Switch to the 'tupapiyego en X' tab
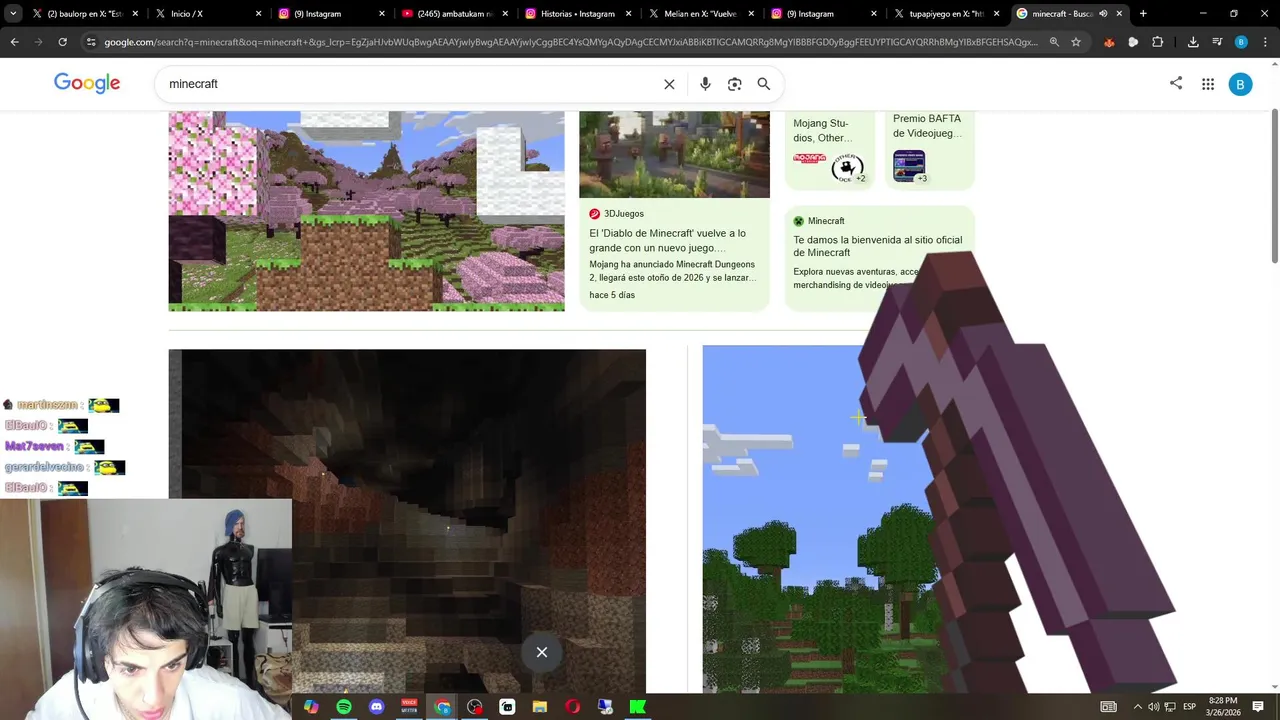 tap(947, 14)
